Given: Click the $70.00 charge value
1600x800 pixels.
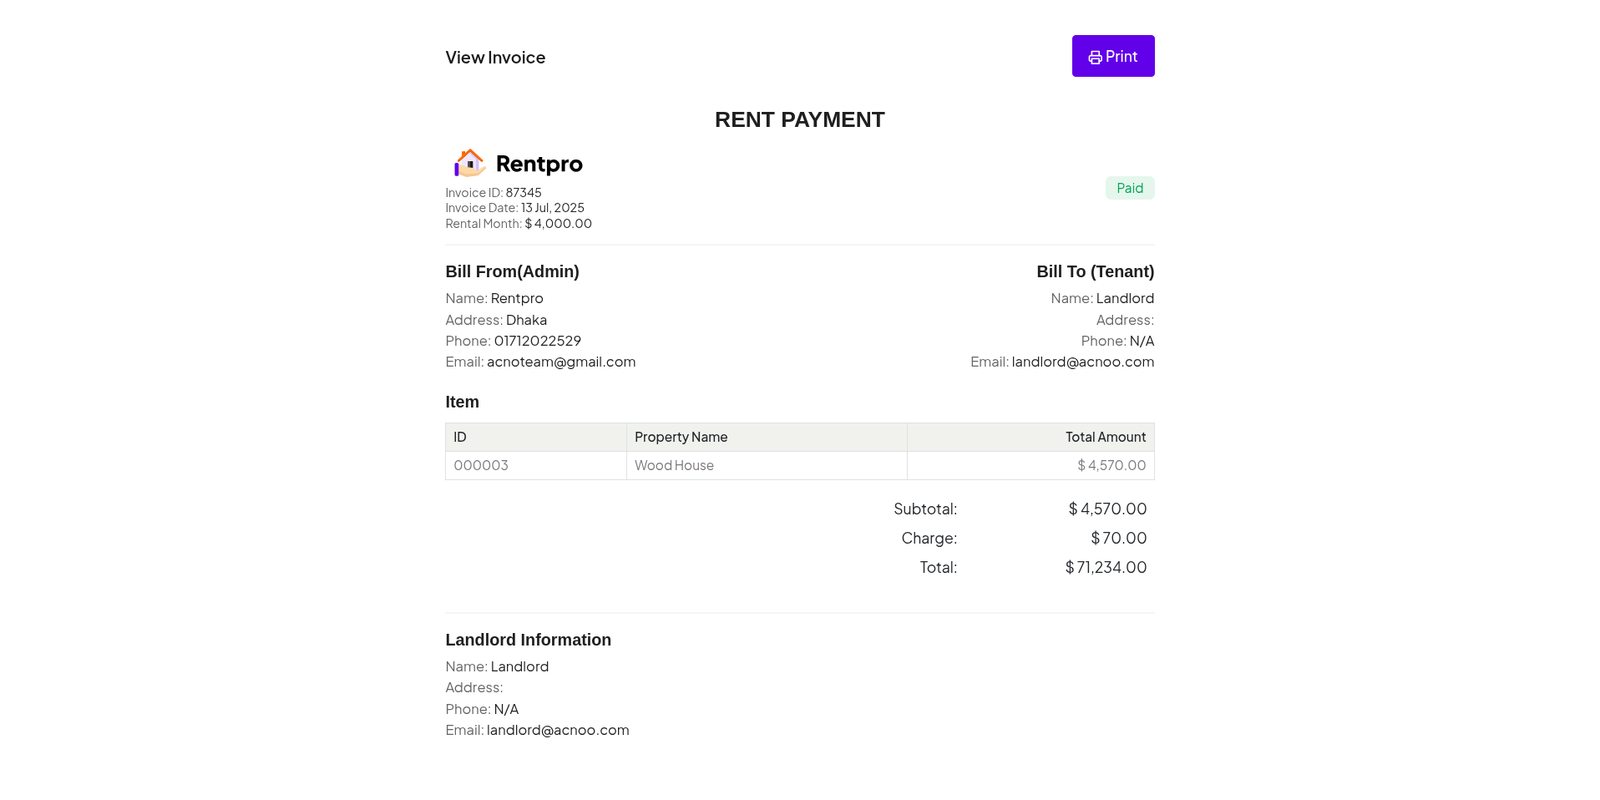Looking at the screenshot, I should coord(1118,538).
